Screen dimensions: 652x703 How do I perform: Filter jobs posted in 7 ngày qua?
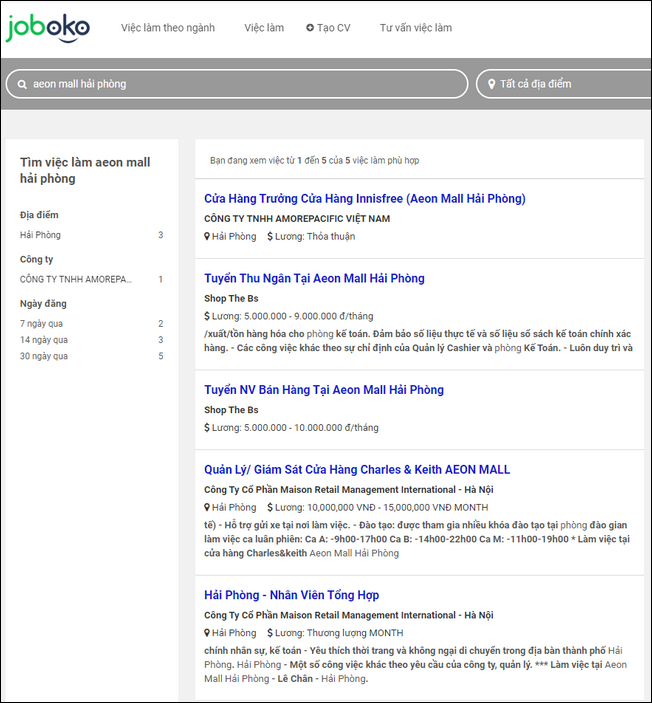click(44, 324)
